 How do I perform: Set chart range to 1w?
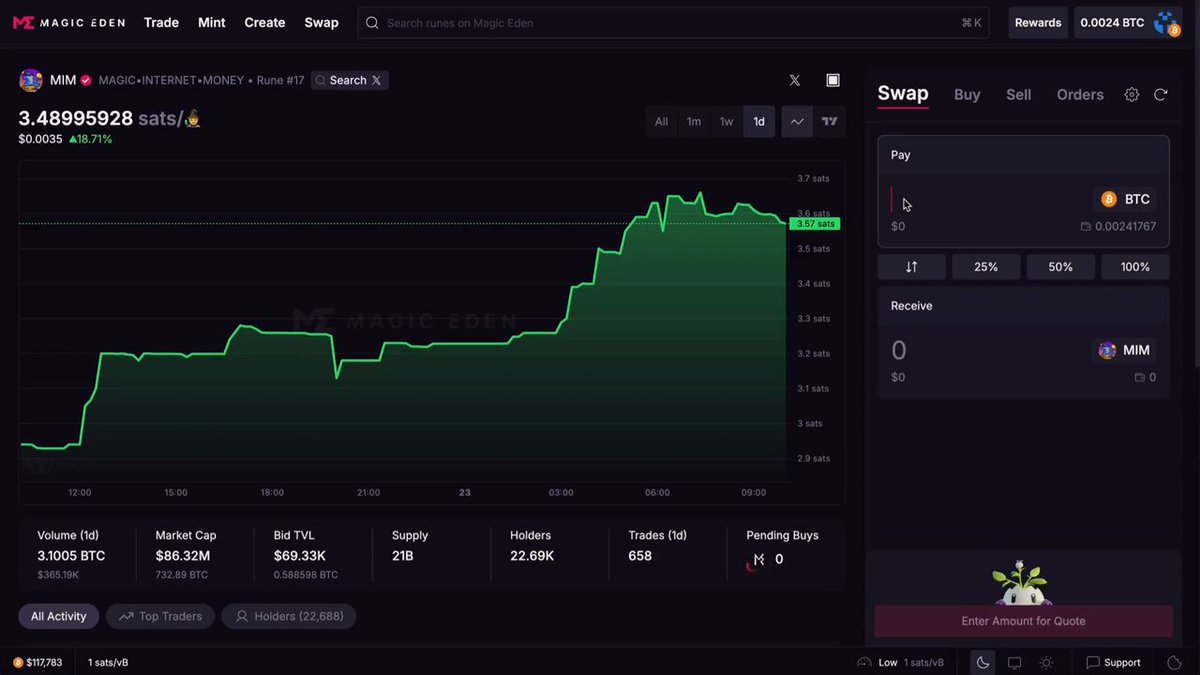(x=726, y=121)
